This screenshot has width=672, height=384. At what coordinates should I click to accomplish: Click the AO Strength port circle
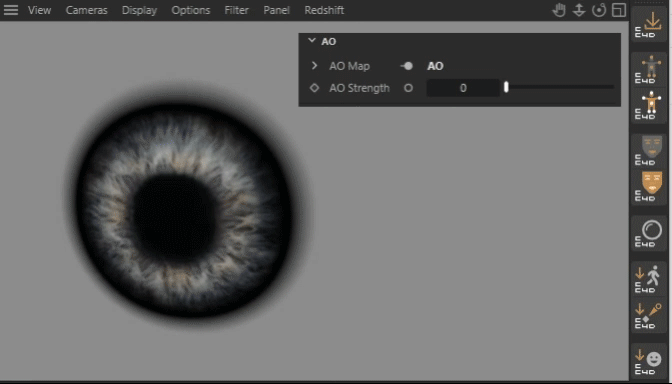tap(408, 88)
